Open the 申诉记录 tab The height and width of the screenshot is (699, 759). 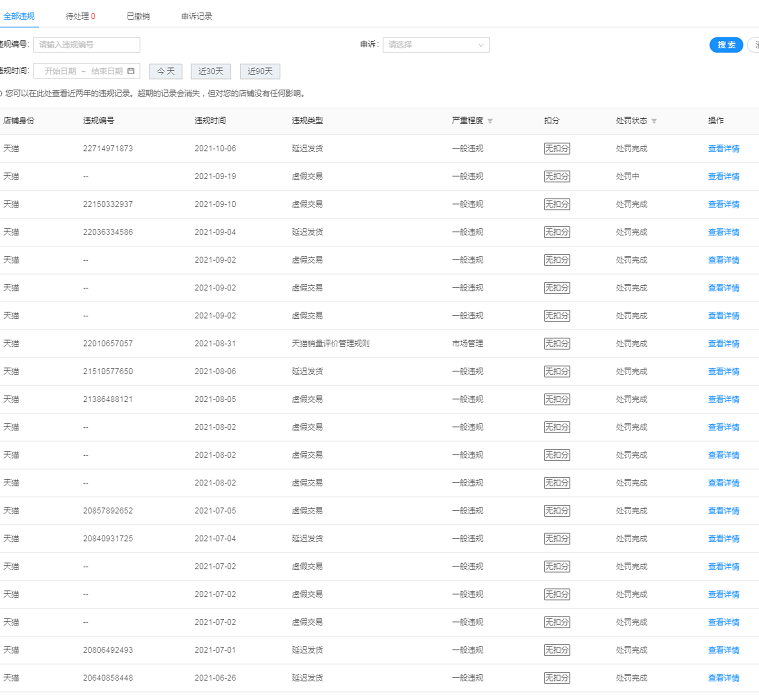197,16
